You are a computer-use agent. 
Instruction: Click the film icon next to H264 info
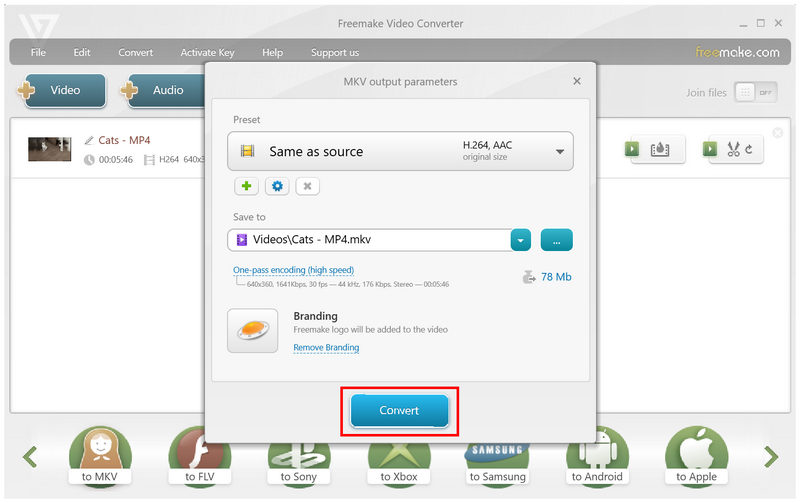point(149,160)
